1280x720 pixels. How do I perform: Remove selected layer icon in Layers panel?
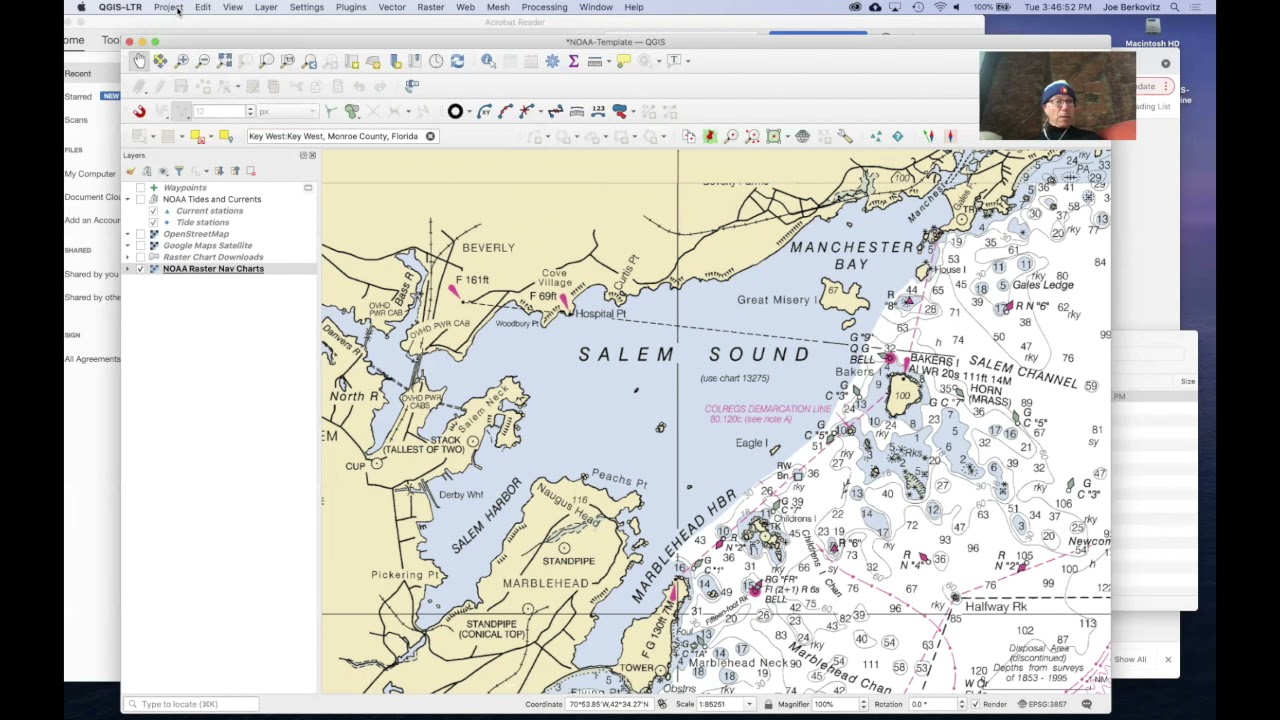[x=251, y=171]
